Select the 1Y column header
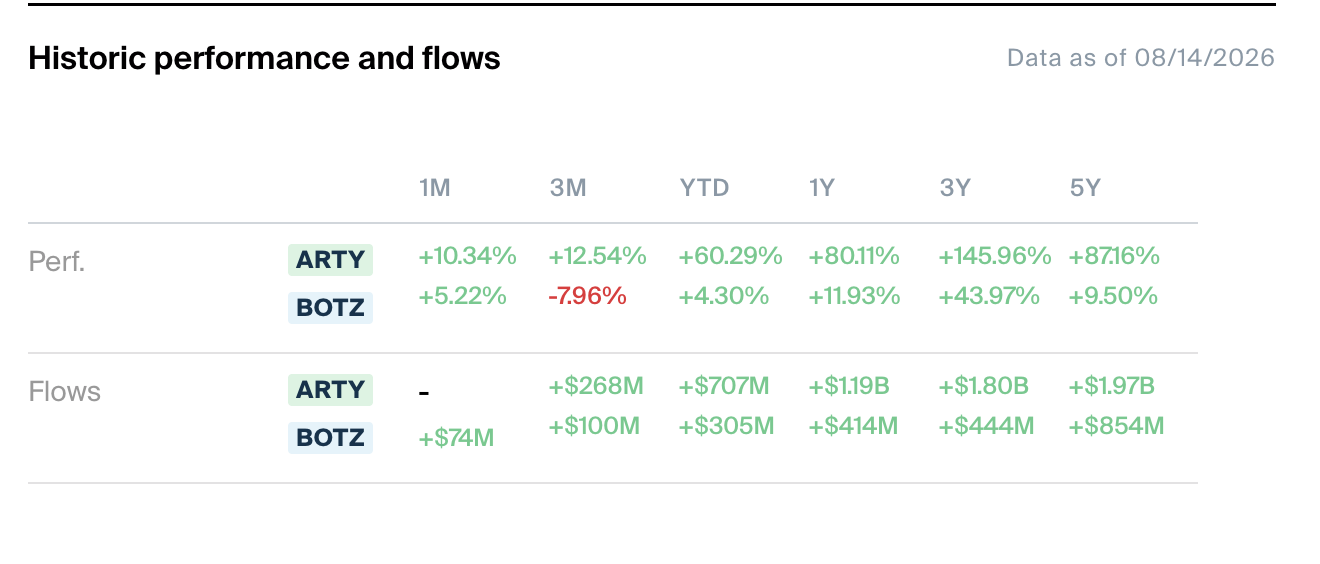The height and width of the screenshot is (564, 1320). pos(821,188)
